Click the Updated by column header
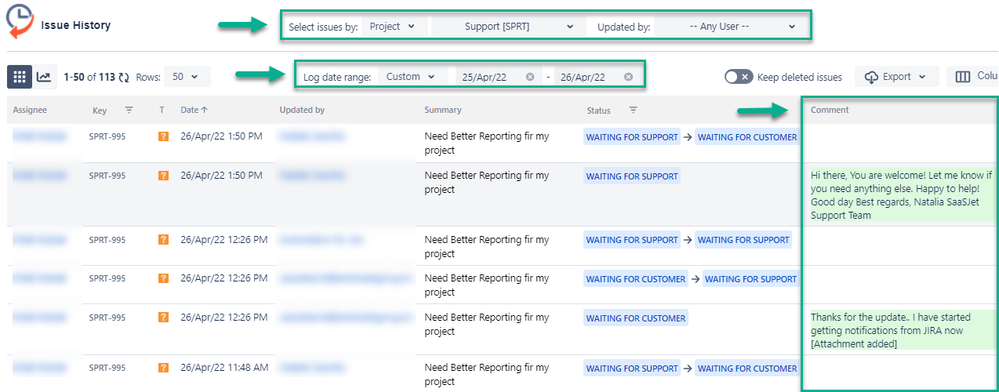 coord(302,110)
